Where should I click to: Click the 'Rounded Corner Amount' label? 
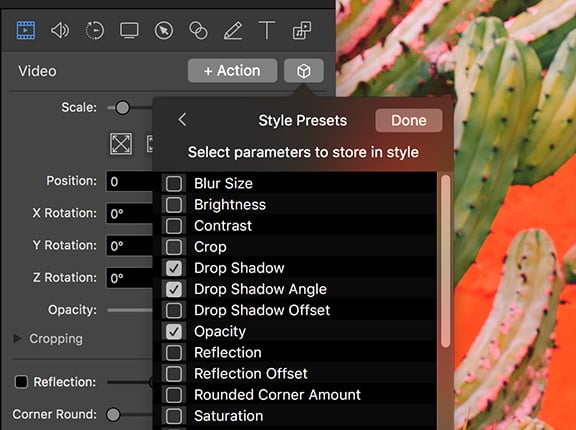point(277,395)
